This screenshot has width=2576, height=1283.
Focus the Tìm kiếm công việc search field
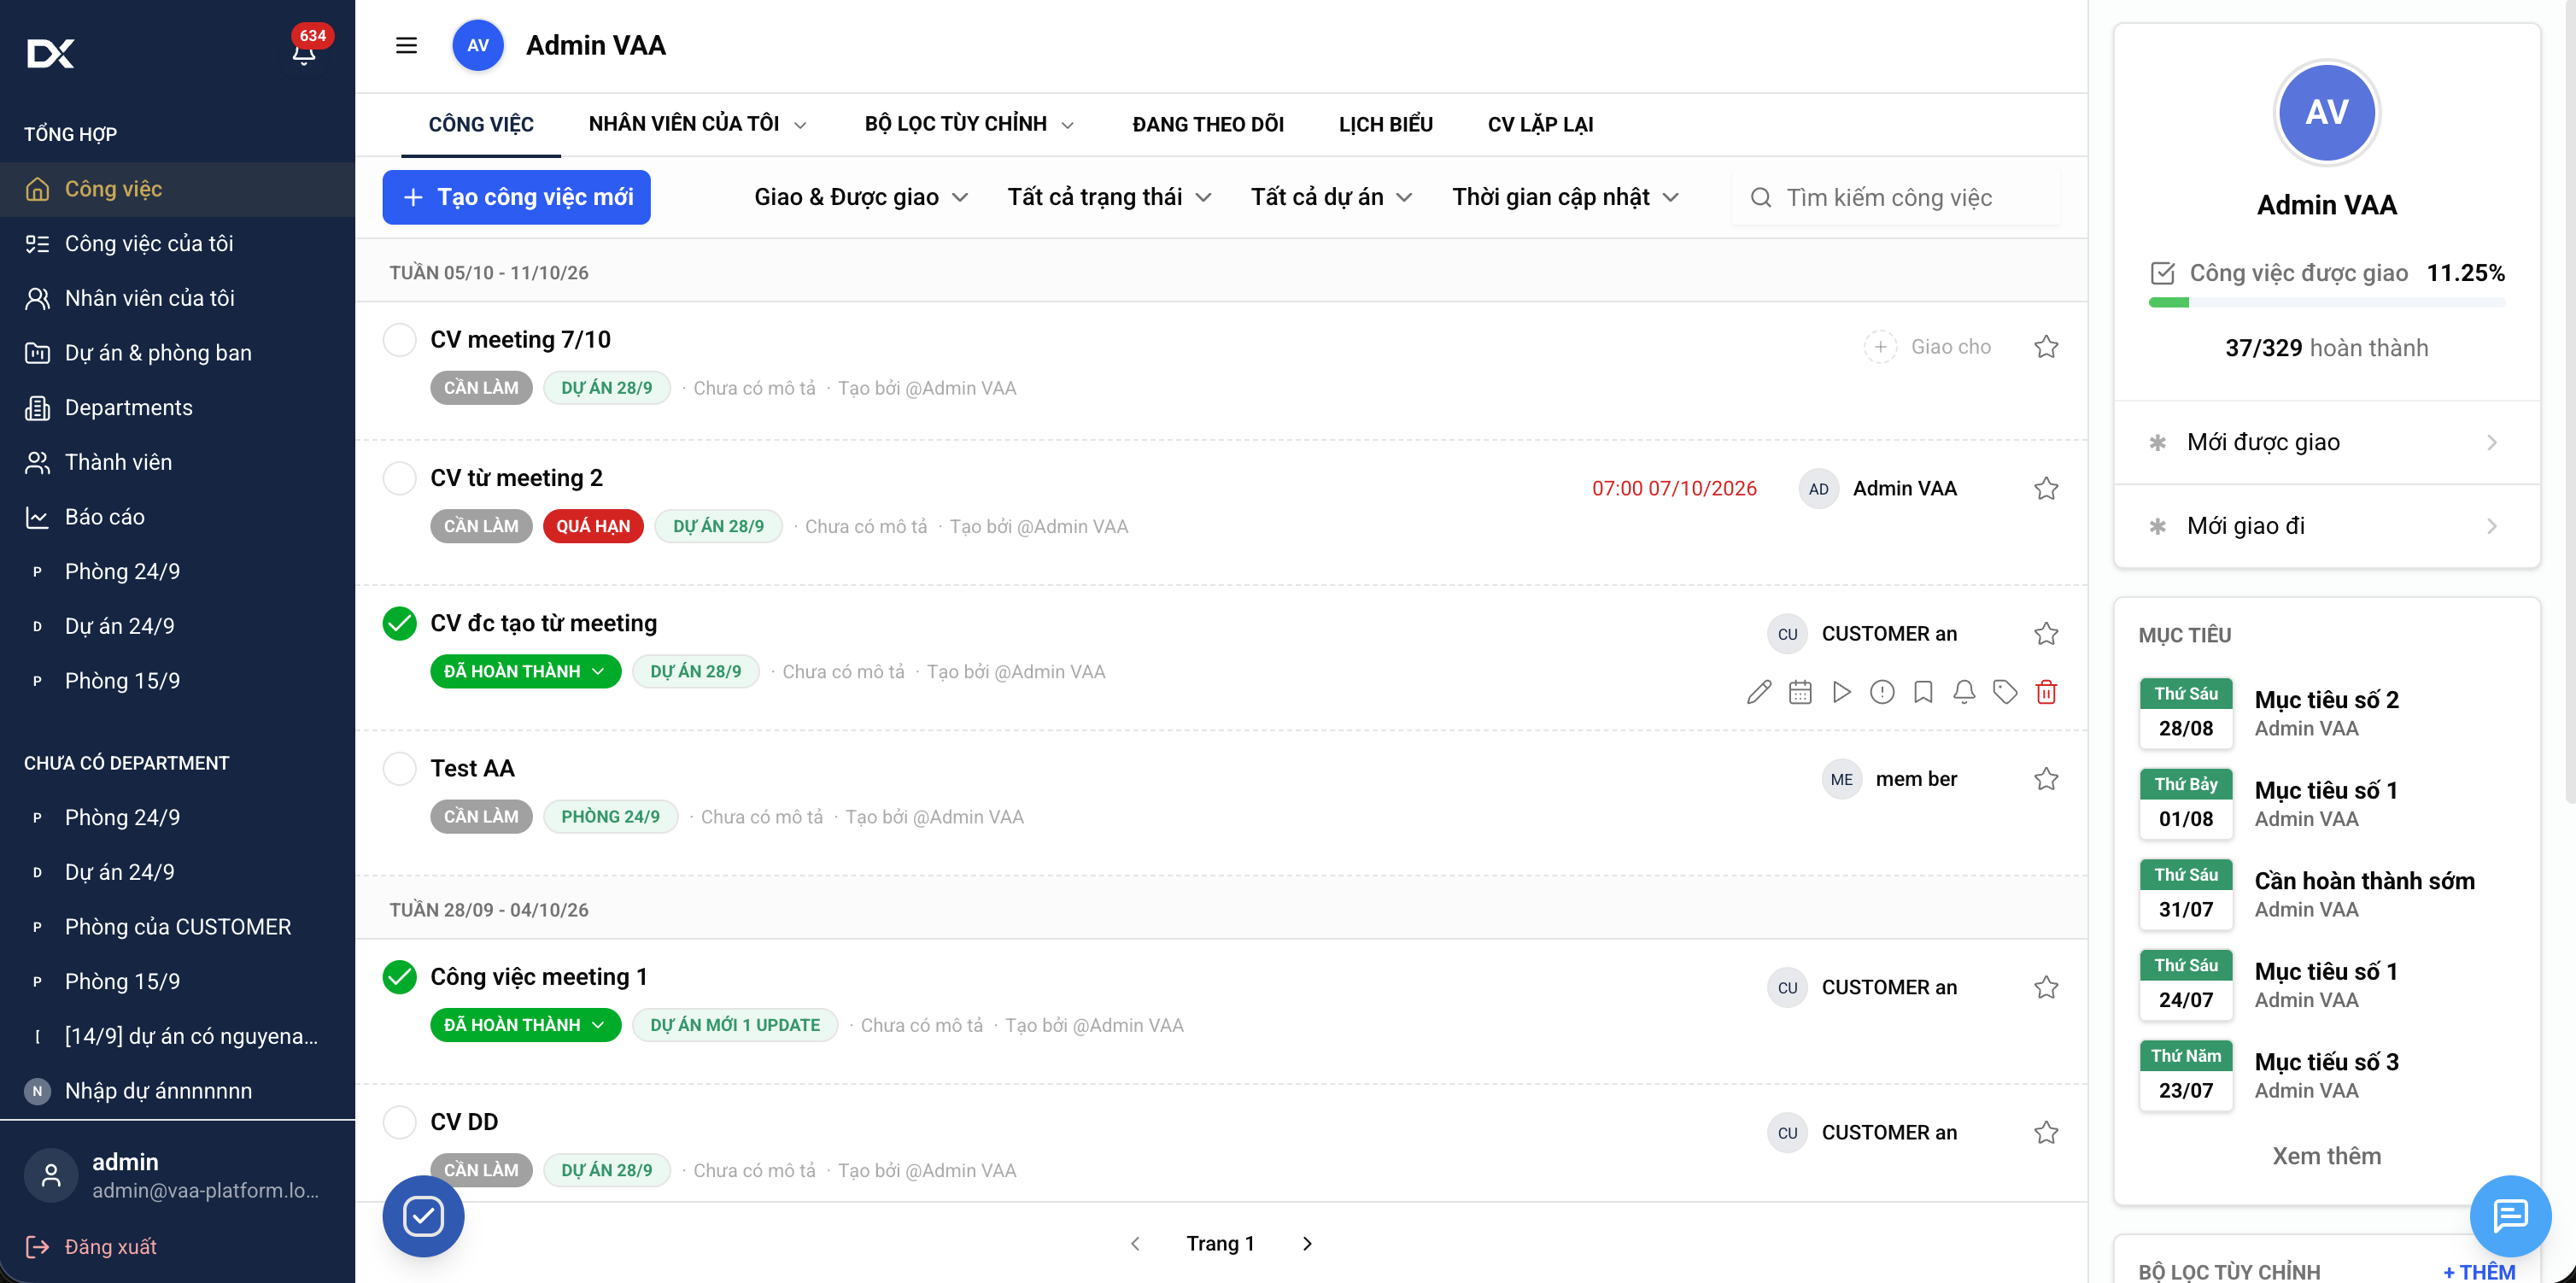(x=1896, y=197)
